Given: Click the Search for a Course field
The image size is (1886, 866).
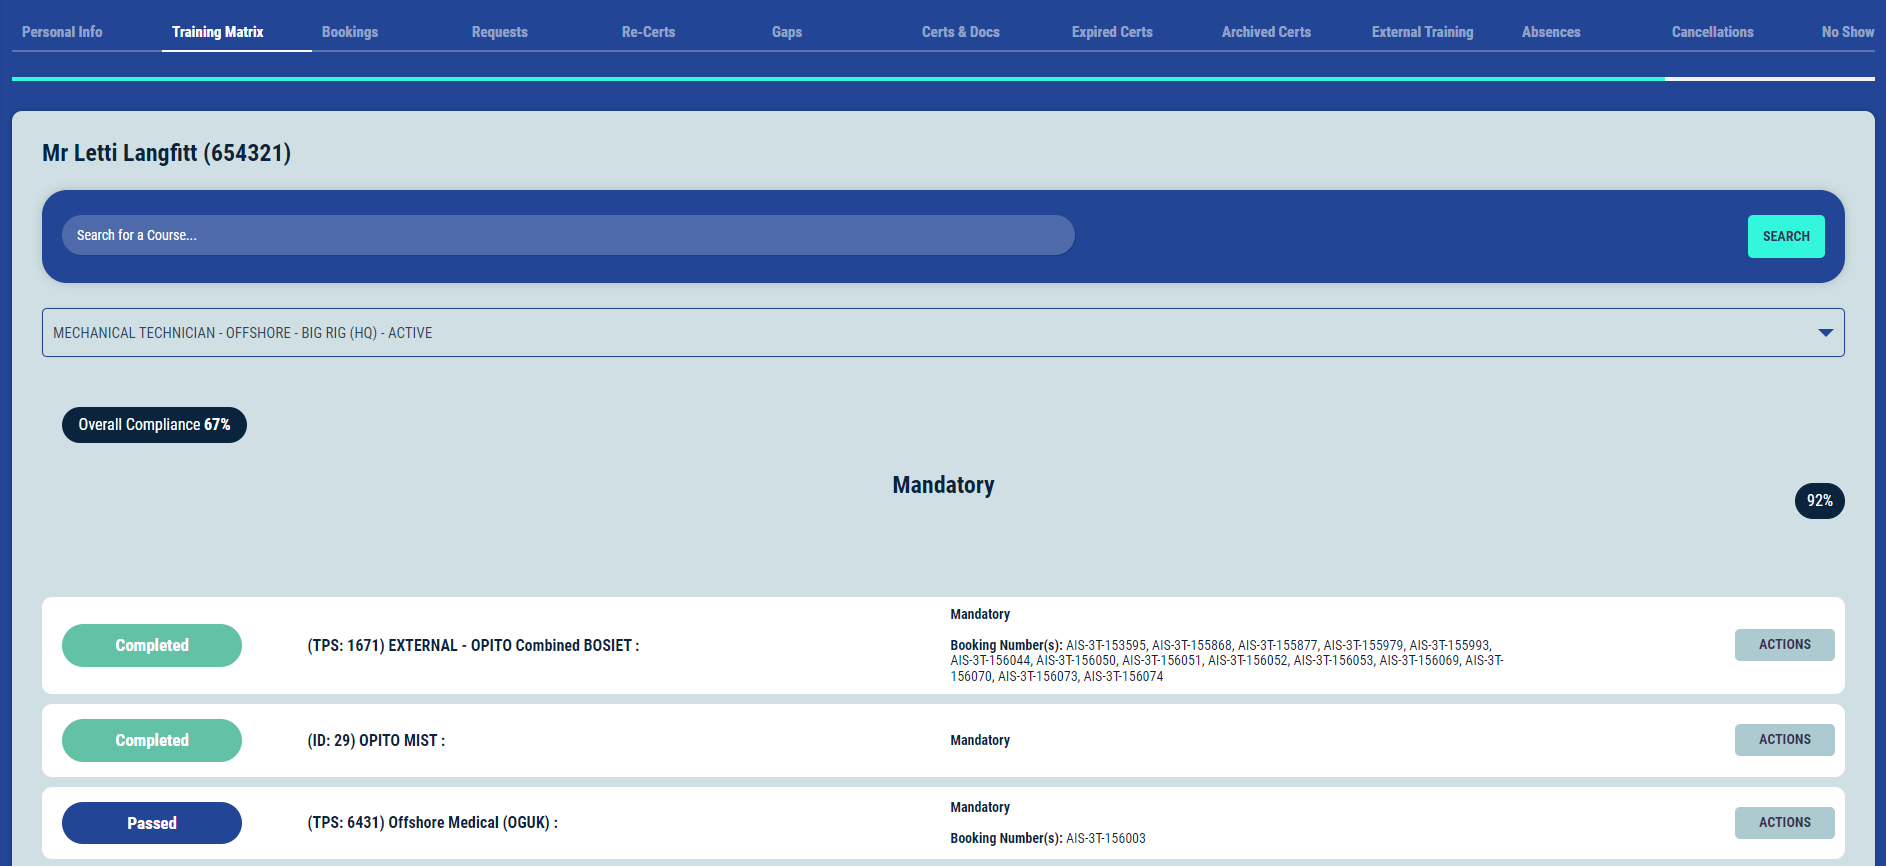Looking at the screenshot, I should [x=568, y=235].
